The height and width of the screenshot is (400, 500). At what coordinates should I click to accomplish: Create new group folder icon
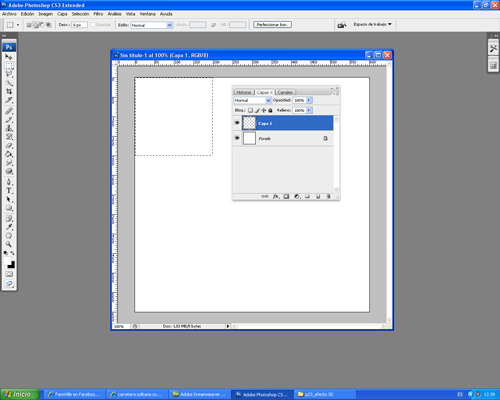click(x=307, y=197)
